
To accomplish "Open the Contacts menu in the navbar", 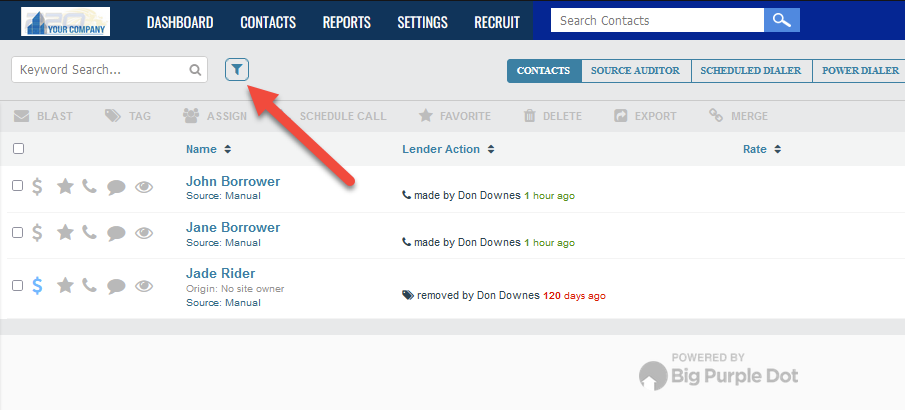I will pyautogui.click(x=268, y=23).
